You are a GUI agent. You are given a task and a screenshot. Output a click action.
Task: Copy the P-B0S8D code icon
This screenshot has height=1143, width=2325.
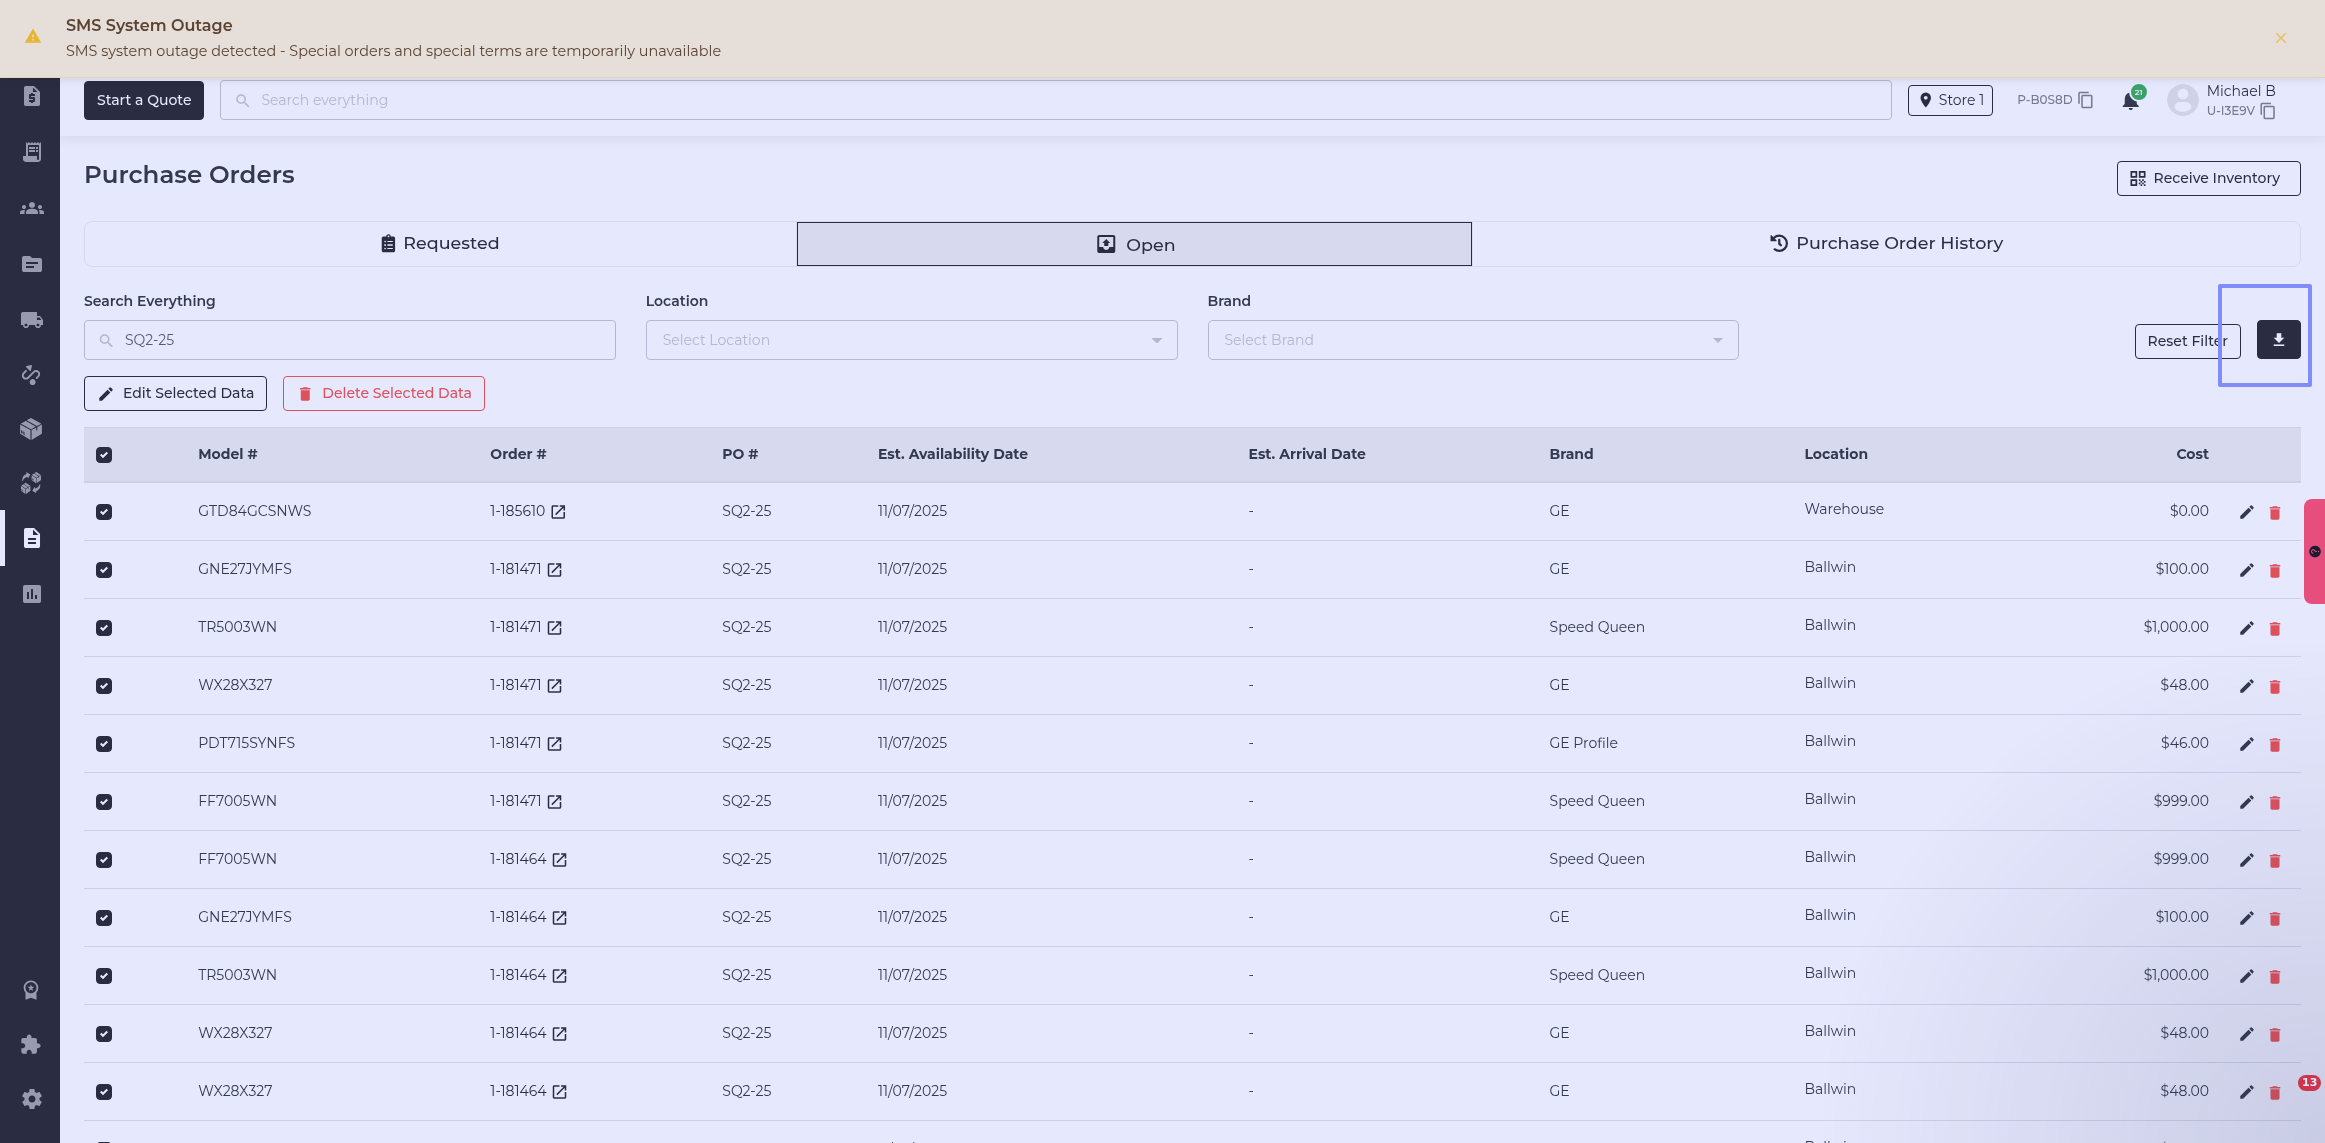pos(2085,100)
